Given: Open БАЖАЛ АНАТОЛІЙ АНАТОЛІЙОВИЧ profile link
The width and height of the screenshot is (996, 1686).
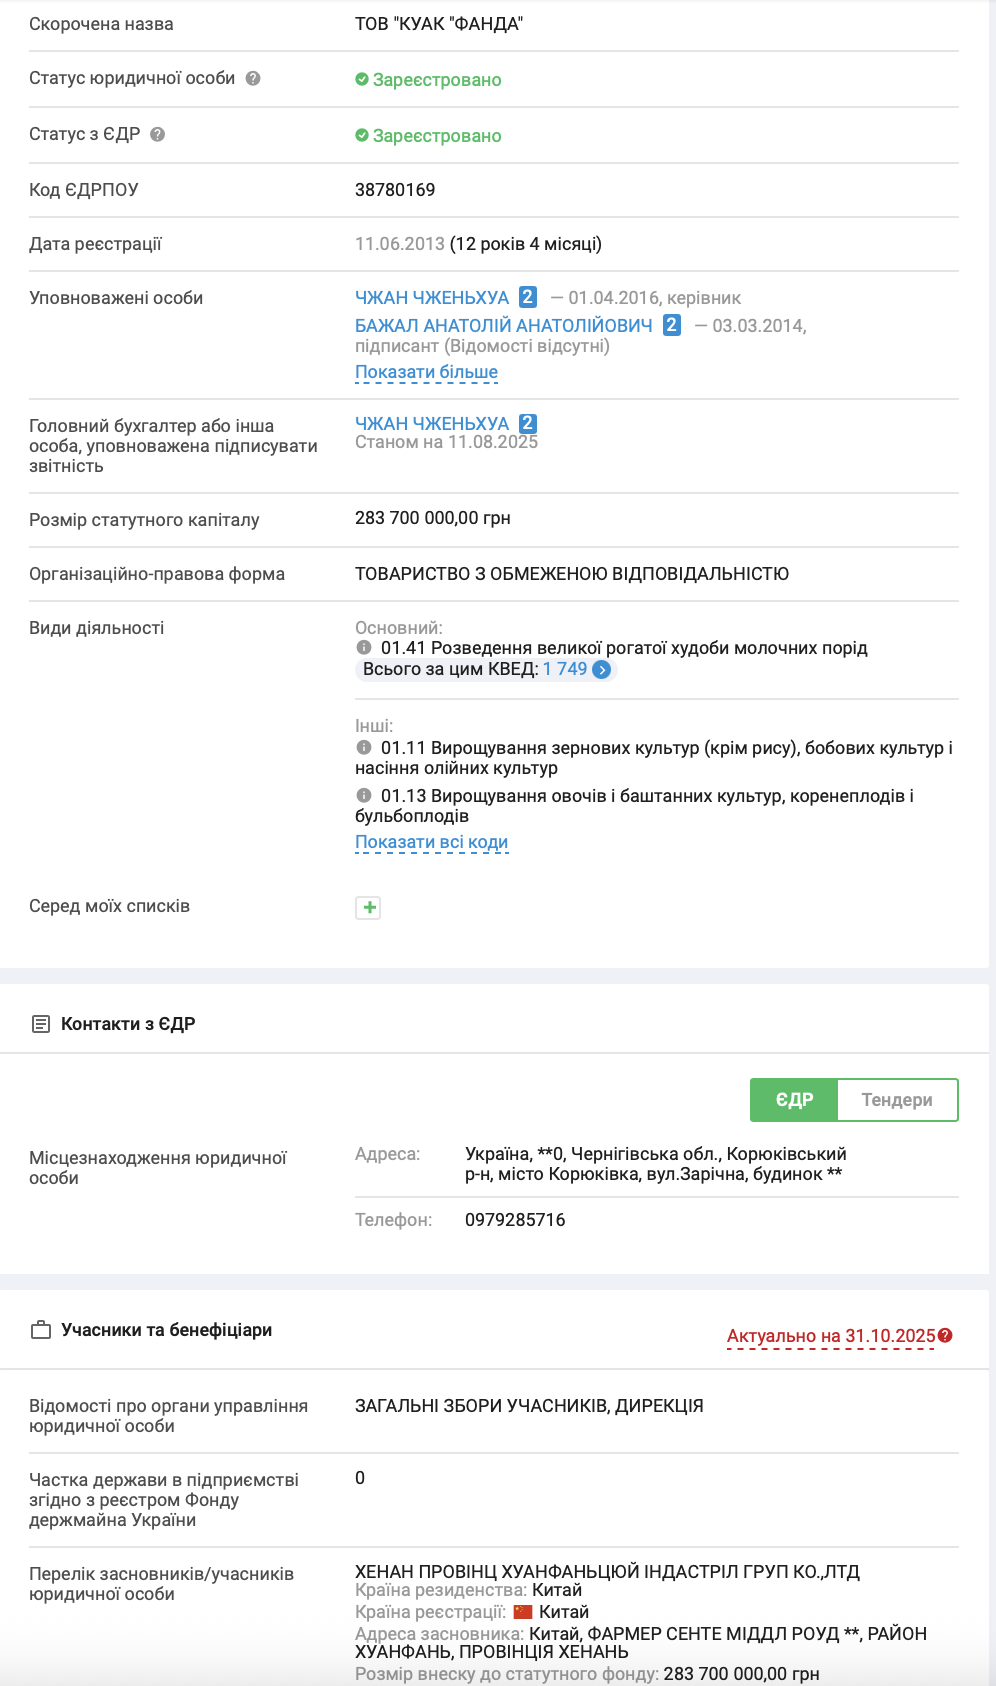Looking at the screenshot, I should coord(503,326).
